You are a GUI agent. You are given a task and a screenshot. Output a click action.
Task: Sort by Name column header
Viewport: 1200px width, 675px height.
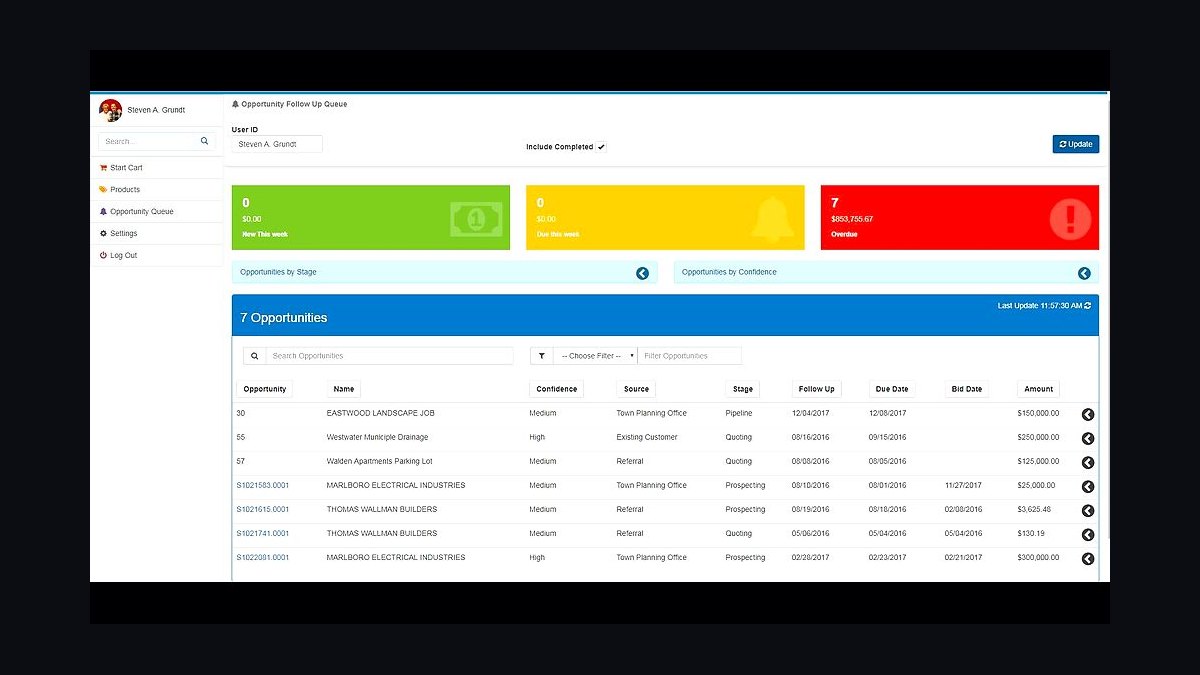click(344, 389)
